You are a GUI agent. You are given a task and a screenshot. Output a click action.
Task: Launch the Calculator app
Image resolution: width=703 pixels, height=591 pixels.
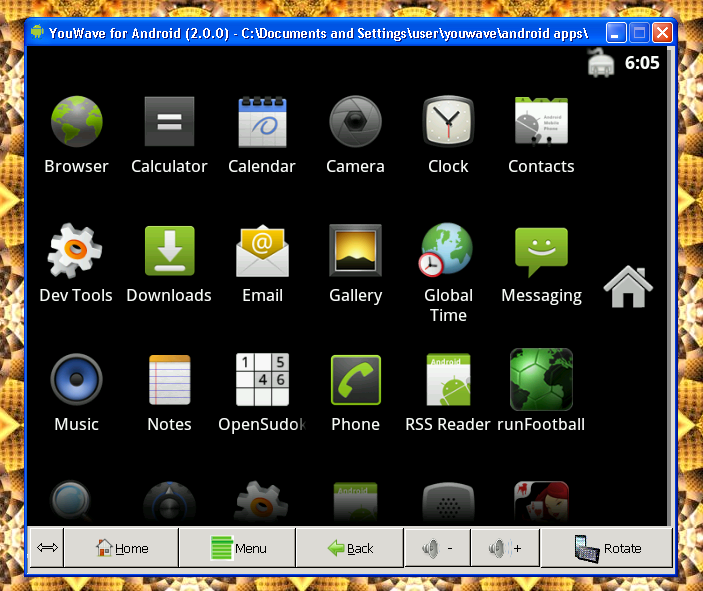(169, 122)
